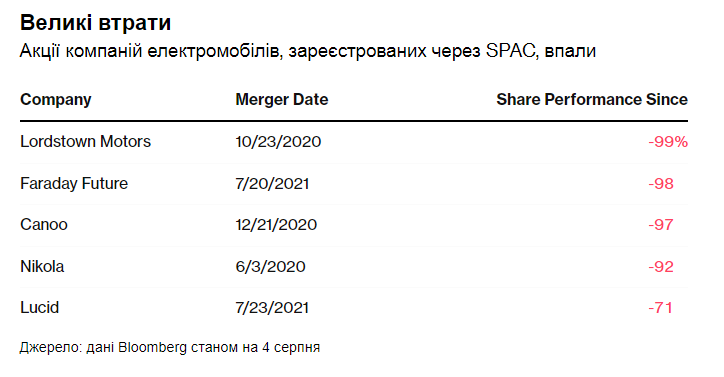Click the Bloomberg source footnote
Image resolution: width=724 pixels, height=377 pixels.
[x=170, y=347]
